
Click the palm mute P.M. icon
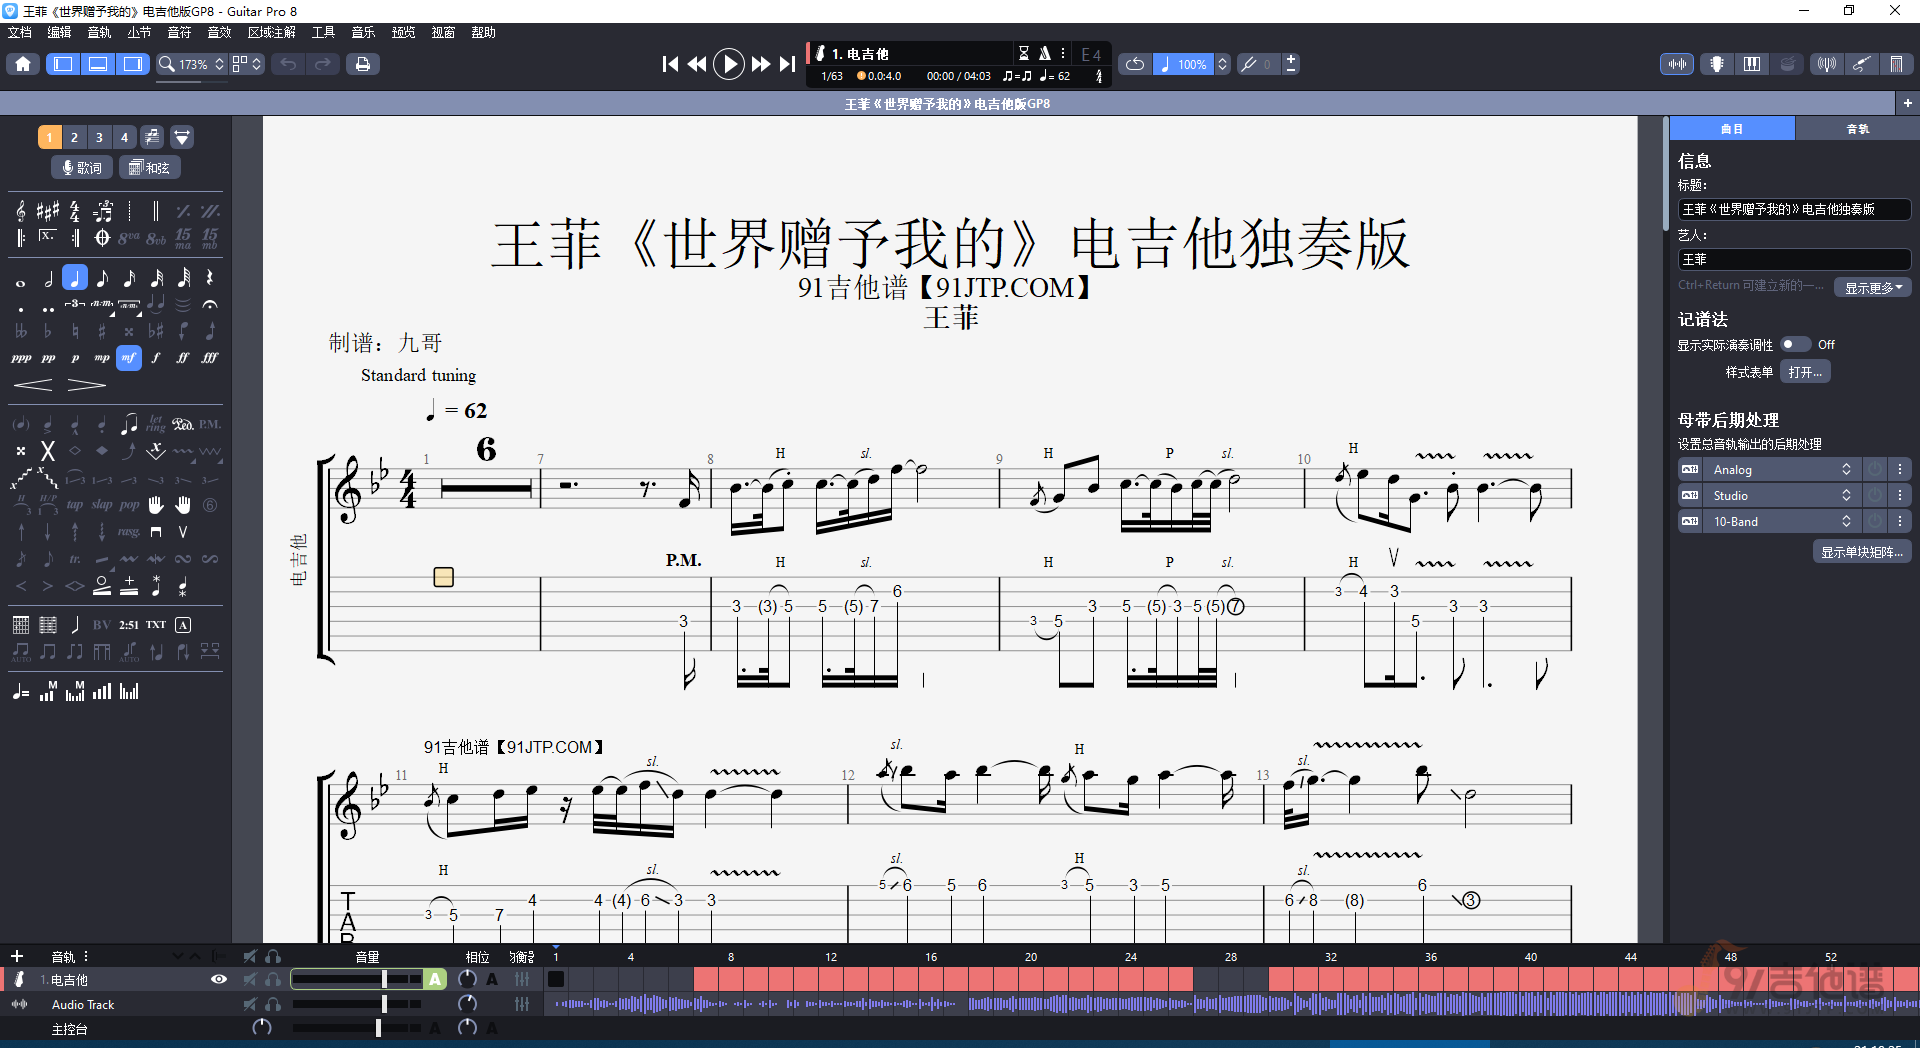click(x=210, y=424)
